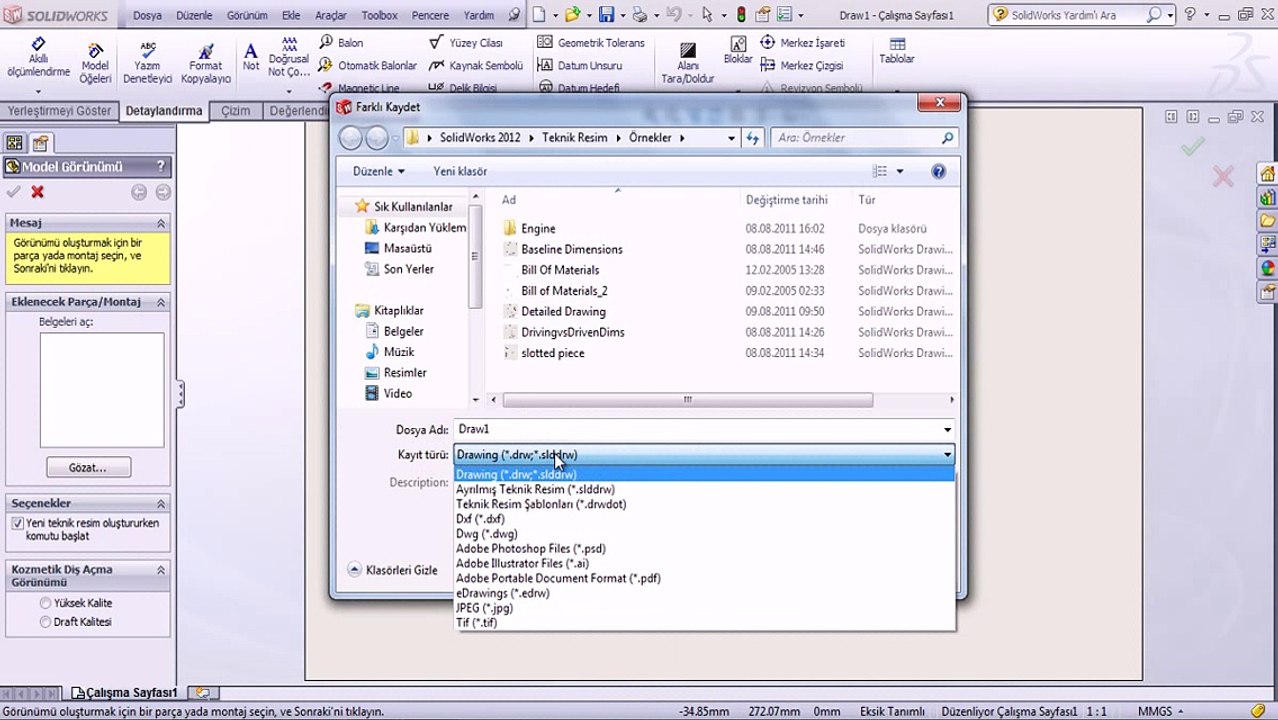The width and height of the screenshot is (1278, 720).
Task: Select the Merkez Çizgisi tool
Action: point(802,65)
